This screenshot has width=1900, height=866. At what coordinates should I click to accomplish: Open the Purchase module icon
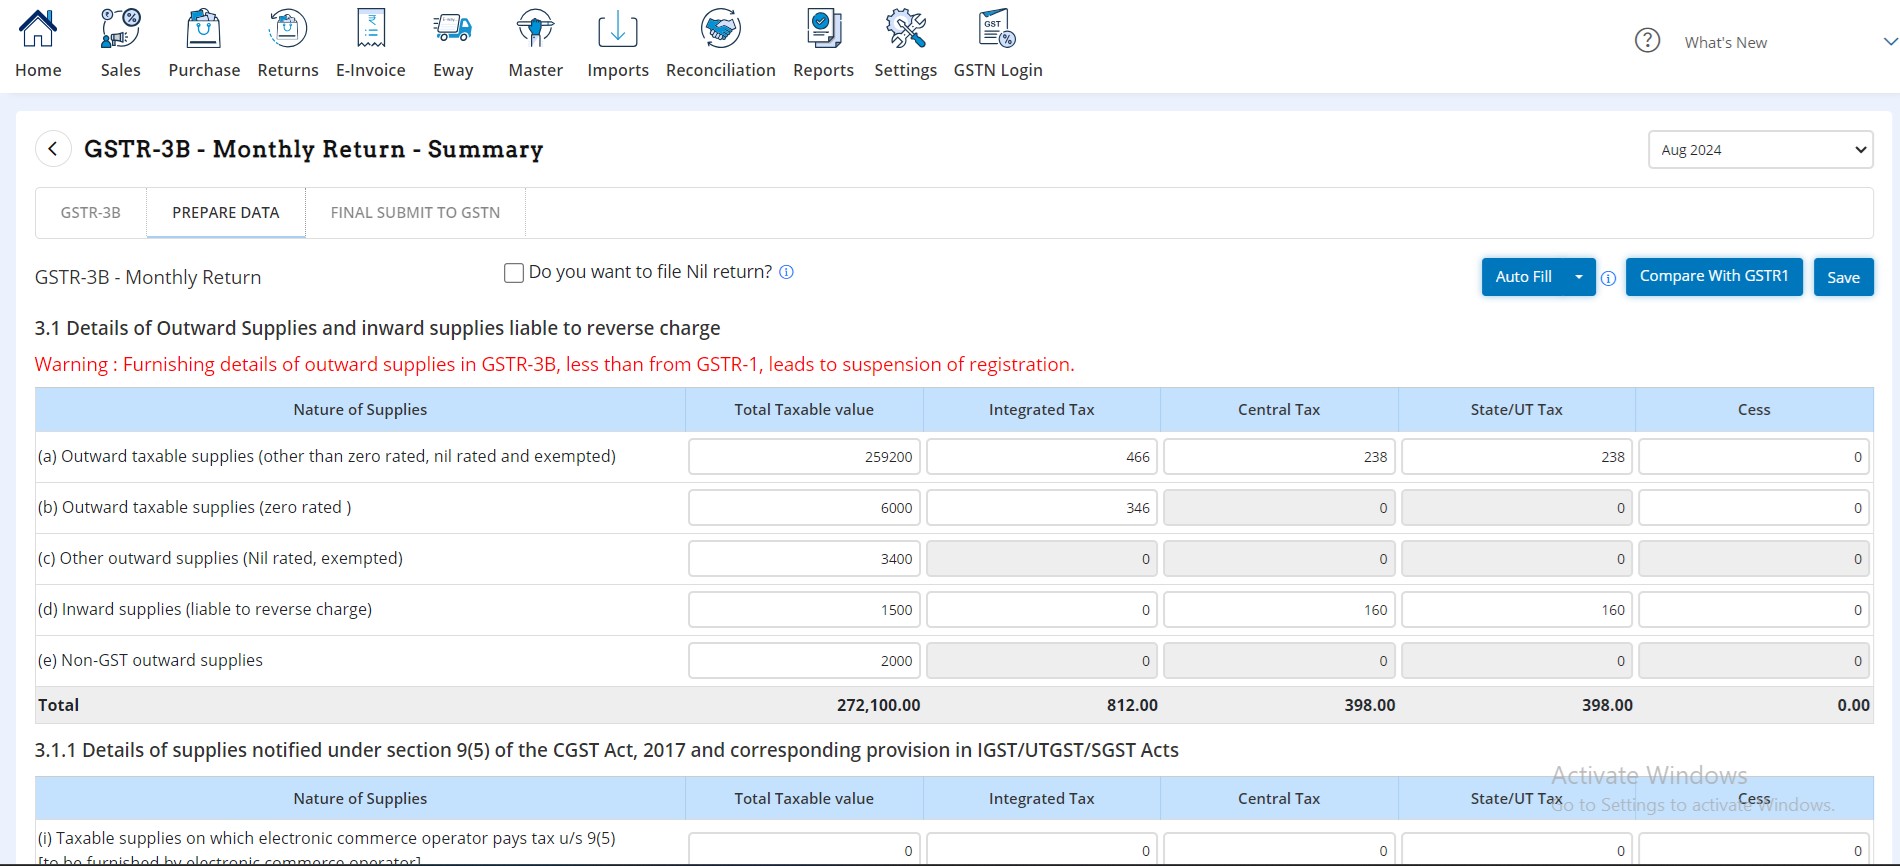point(204,29)
